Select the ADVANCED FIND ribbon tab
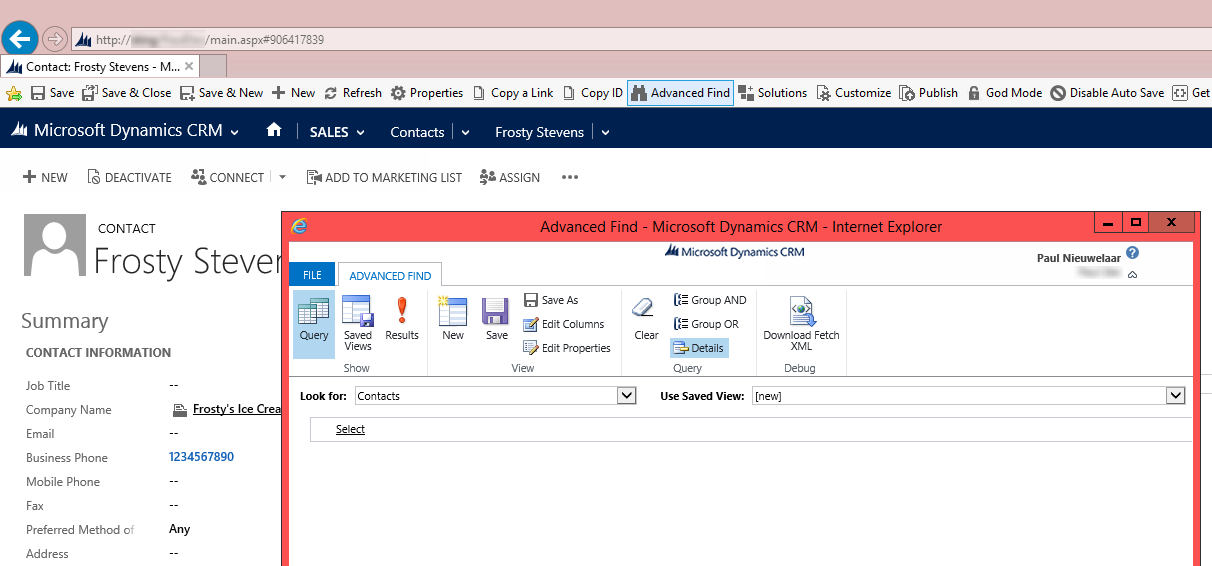Viewport: 1212px width, 566px height. pyautogui.click(x=390, y=275)
